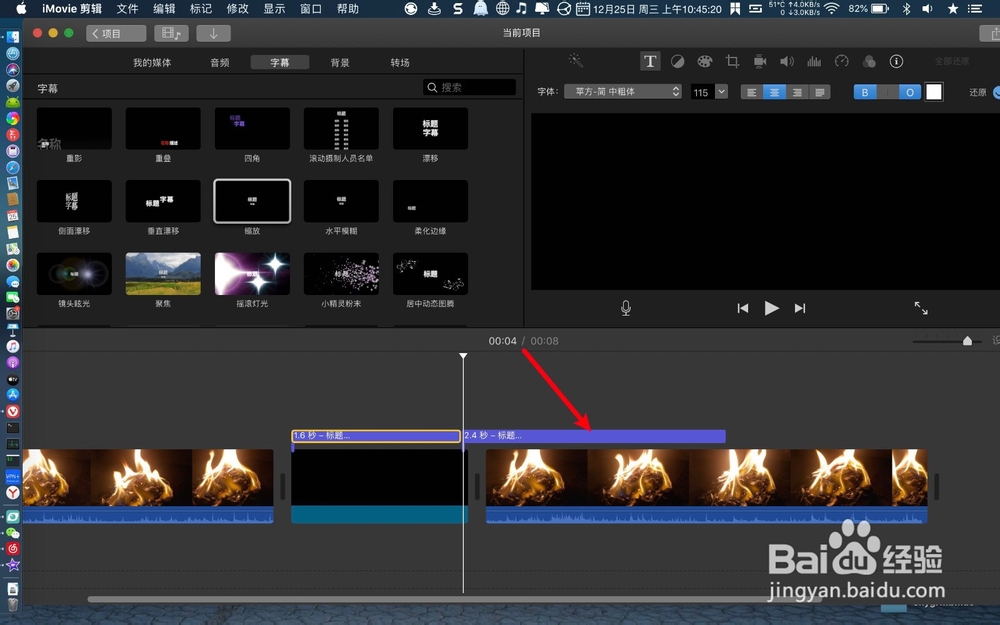Select the 重影 title thumbnail

pyautogui.click(x=74, y=129)
